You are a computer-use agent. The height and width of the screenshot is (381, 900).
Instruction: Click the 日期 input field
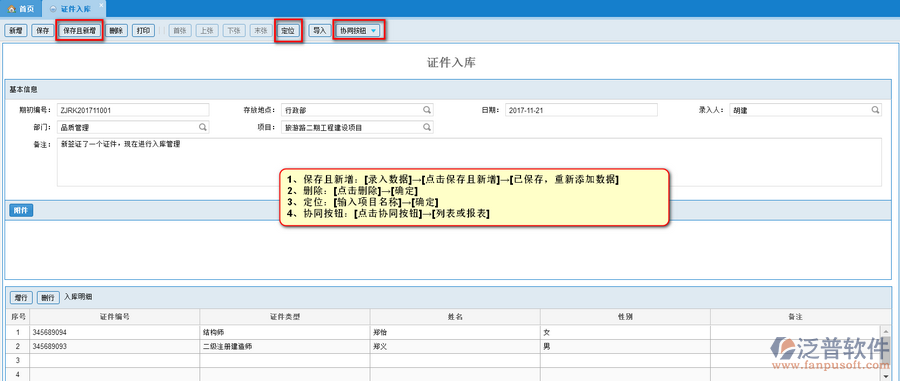click(x=581, y=110)
